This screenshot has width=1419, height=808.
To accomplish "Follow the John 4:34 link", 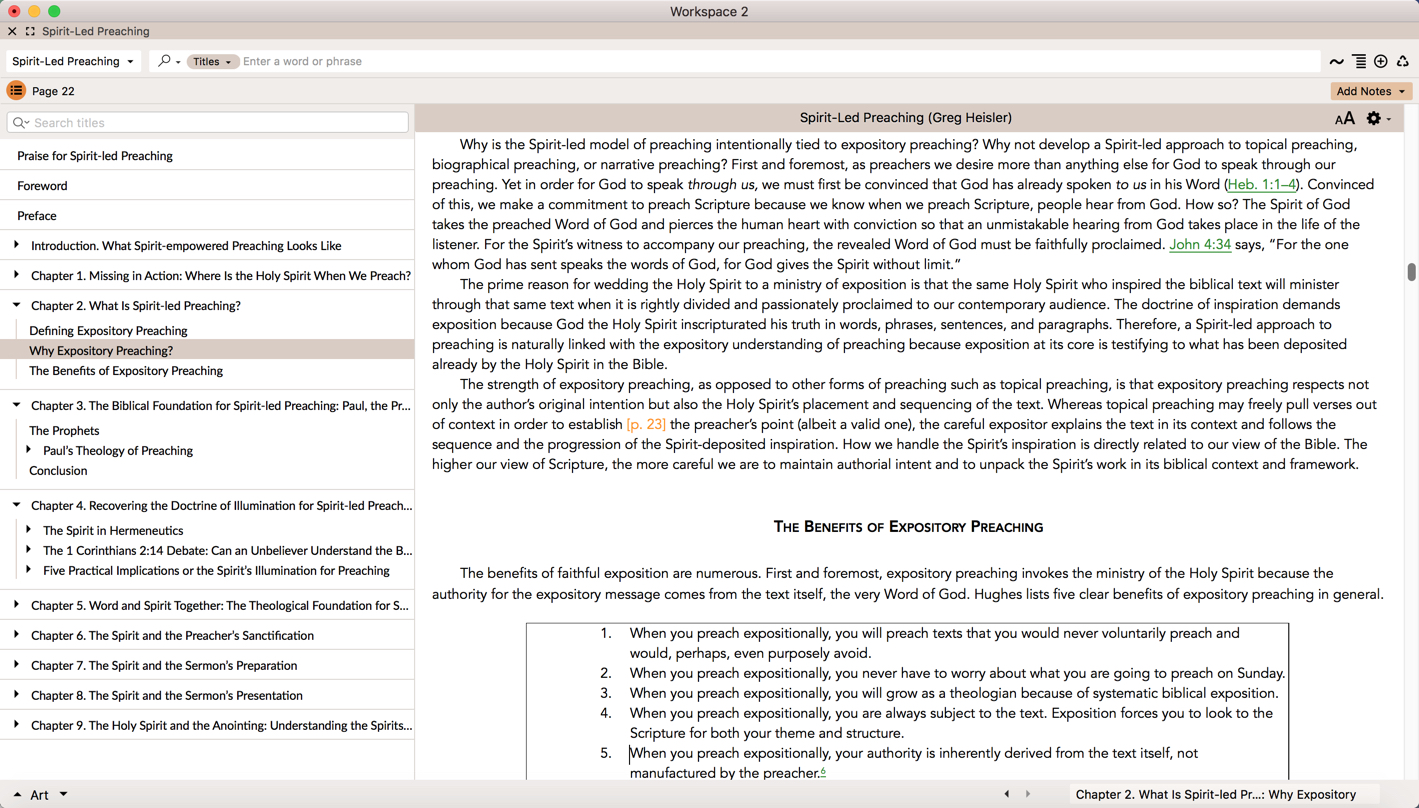I will pos(1200,244).
